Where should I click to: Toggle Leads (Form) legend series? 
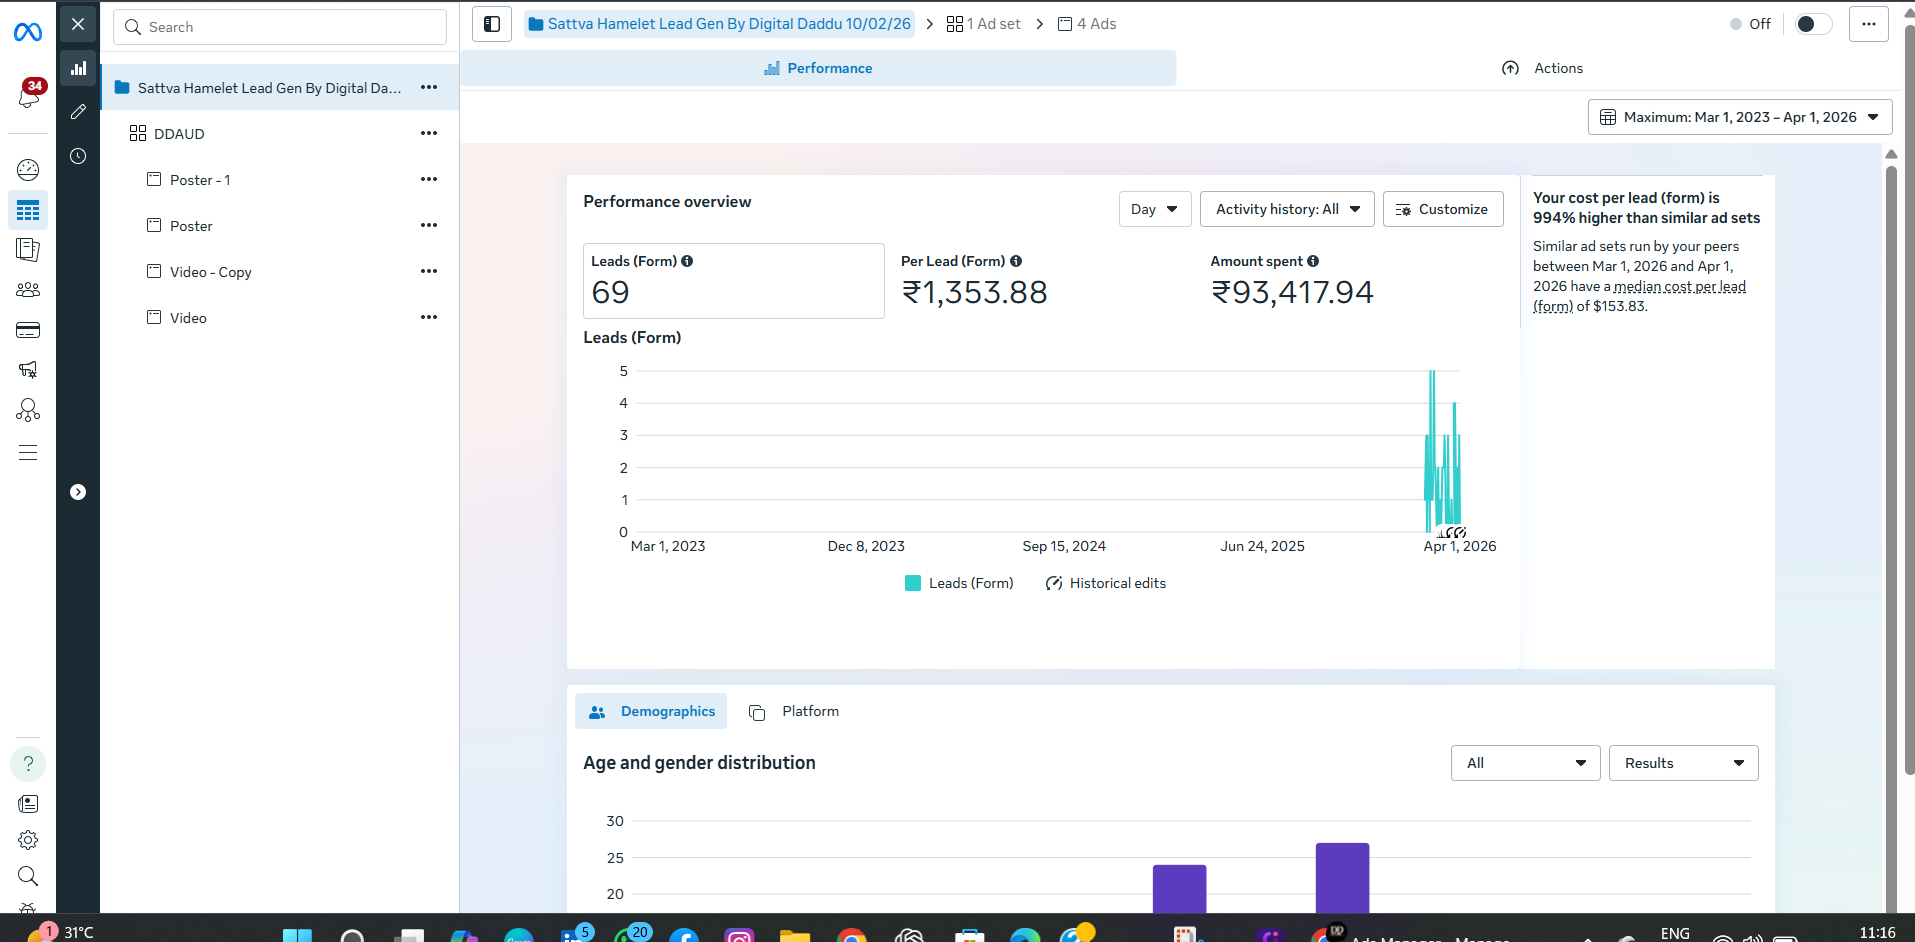[959, 583]
